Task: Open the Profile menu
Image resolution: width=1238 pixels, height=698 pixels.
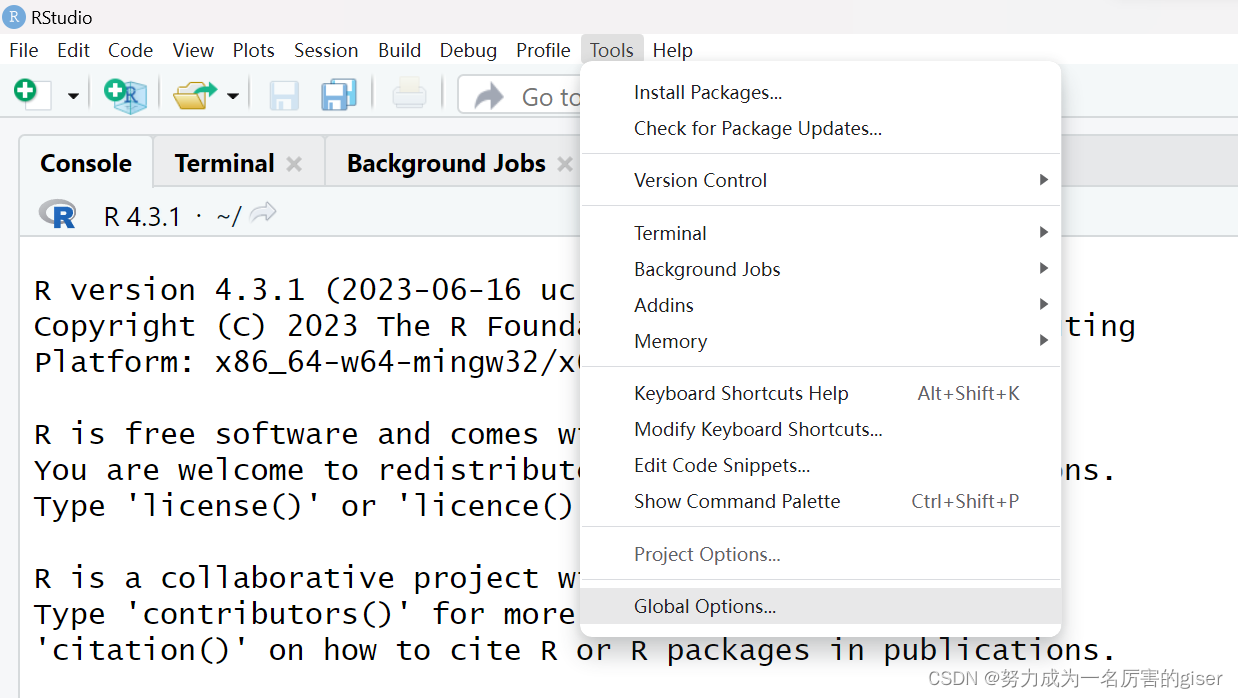Action: [543, 50]
